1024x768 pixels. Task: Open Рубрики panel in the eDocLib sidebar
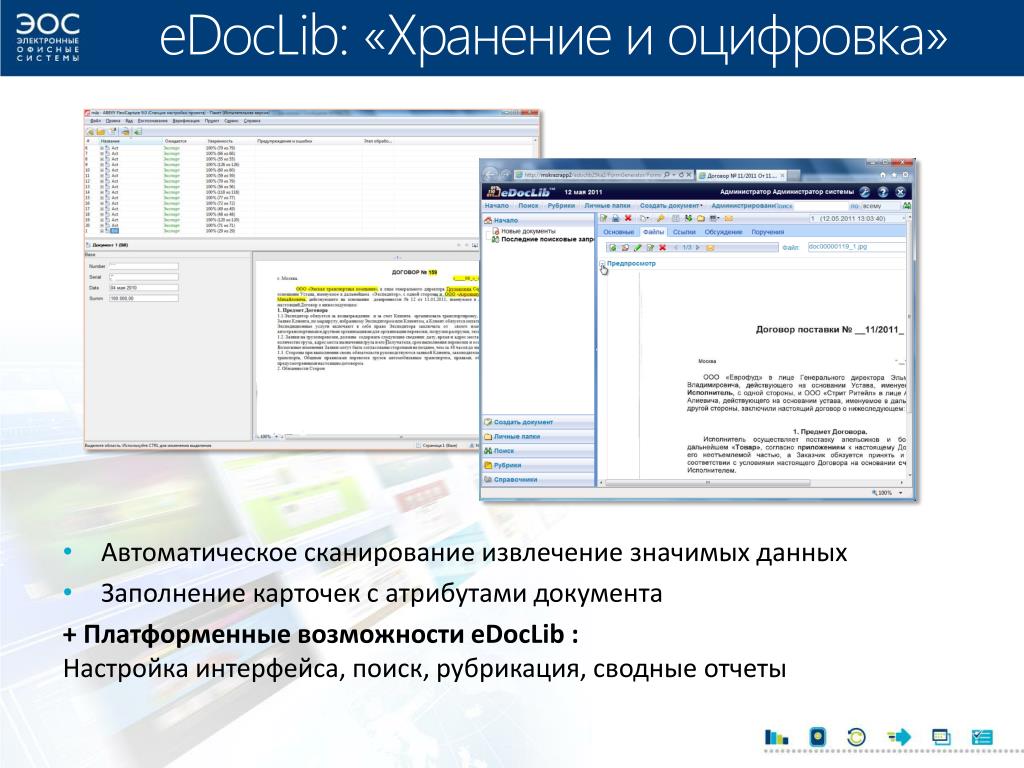[539, 465]
